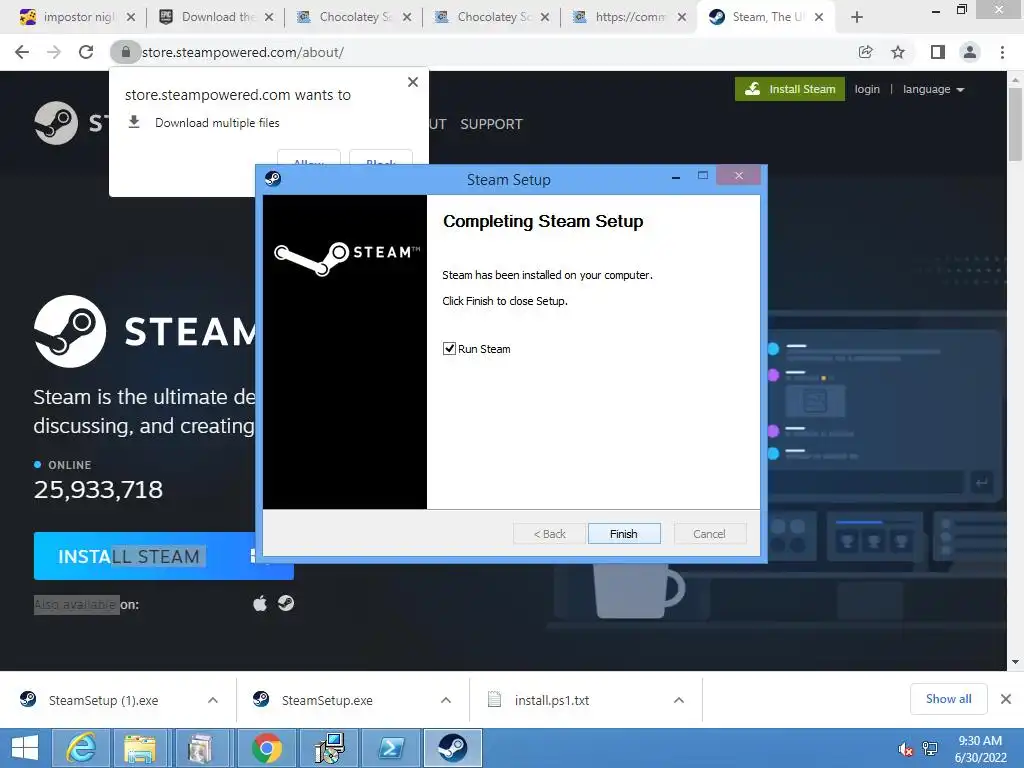
Task: Click the blue INSTALL STEAM button
Action: tap(163, 556)
